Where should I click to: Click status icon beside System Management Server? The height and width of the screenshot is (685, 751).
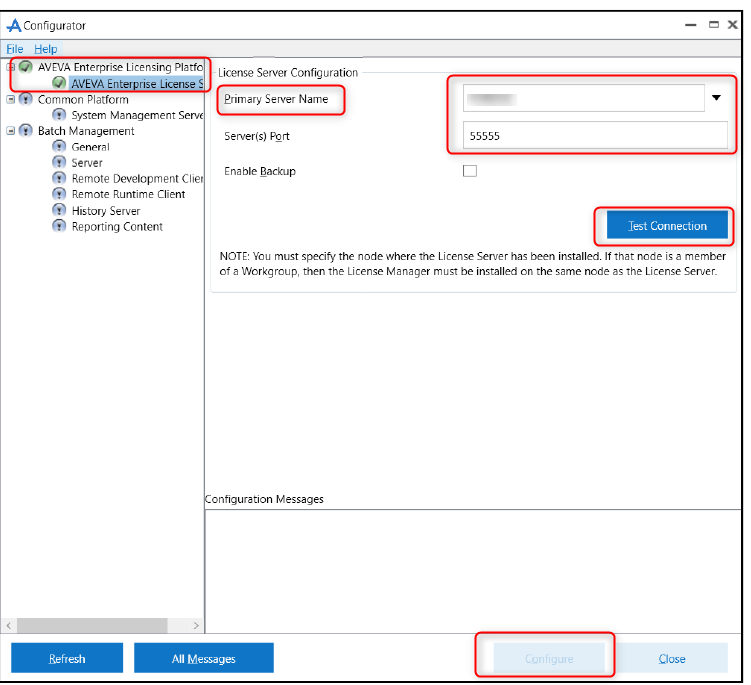[59, 115]
